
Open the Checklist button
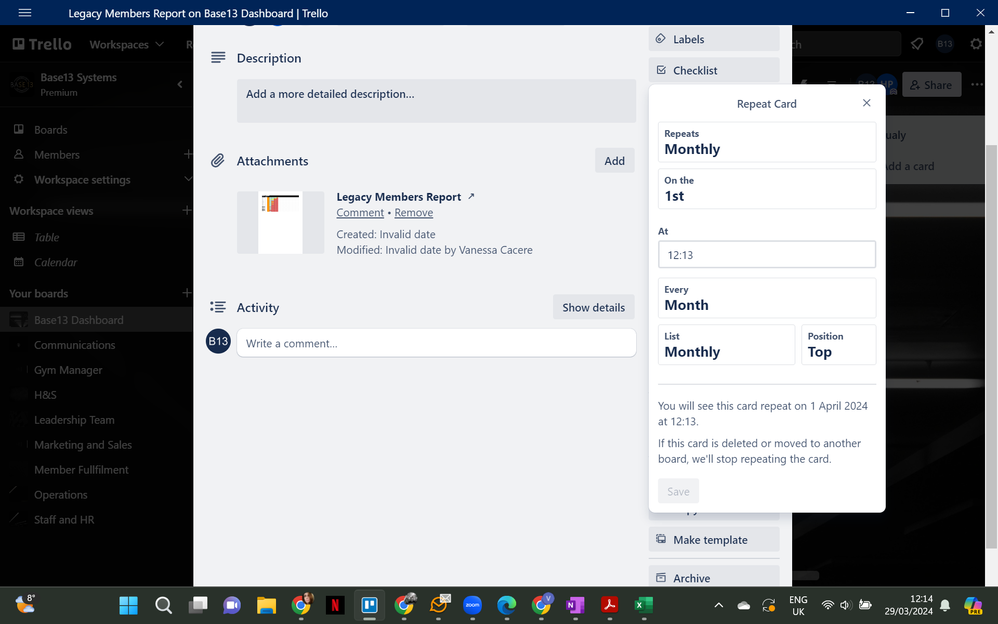[713, 70]
